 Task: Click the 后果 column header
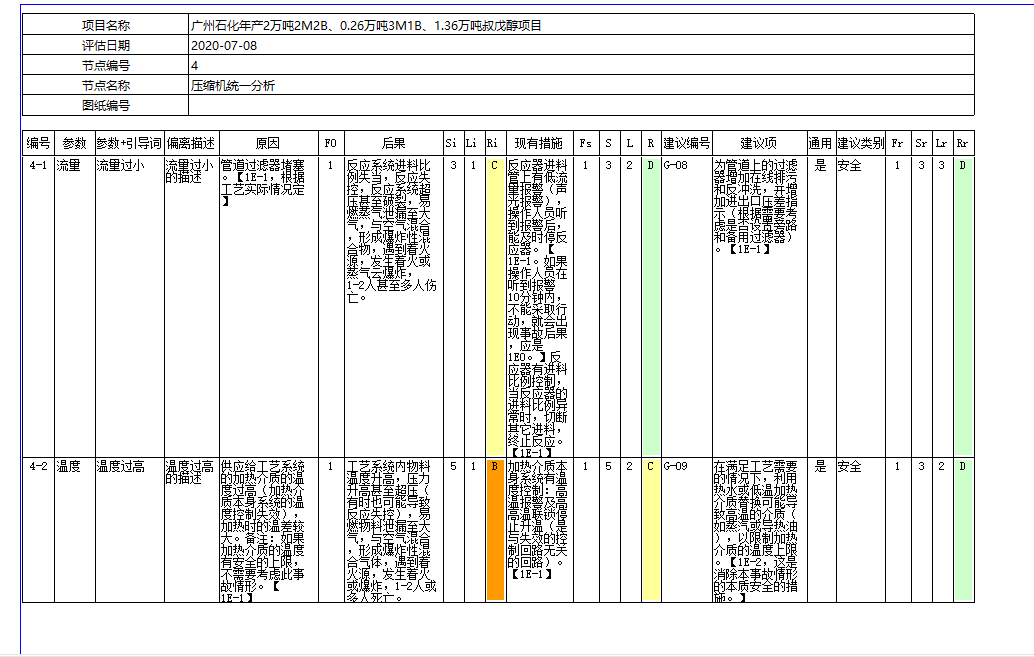[x=394, y=143]
